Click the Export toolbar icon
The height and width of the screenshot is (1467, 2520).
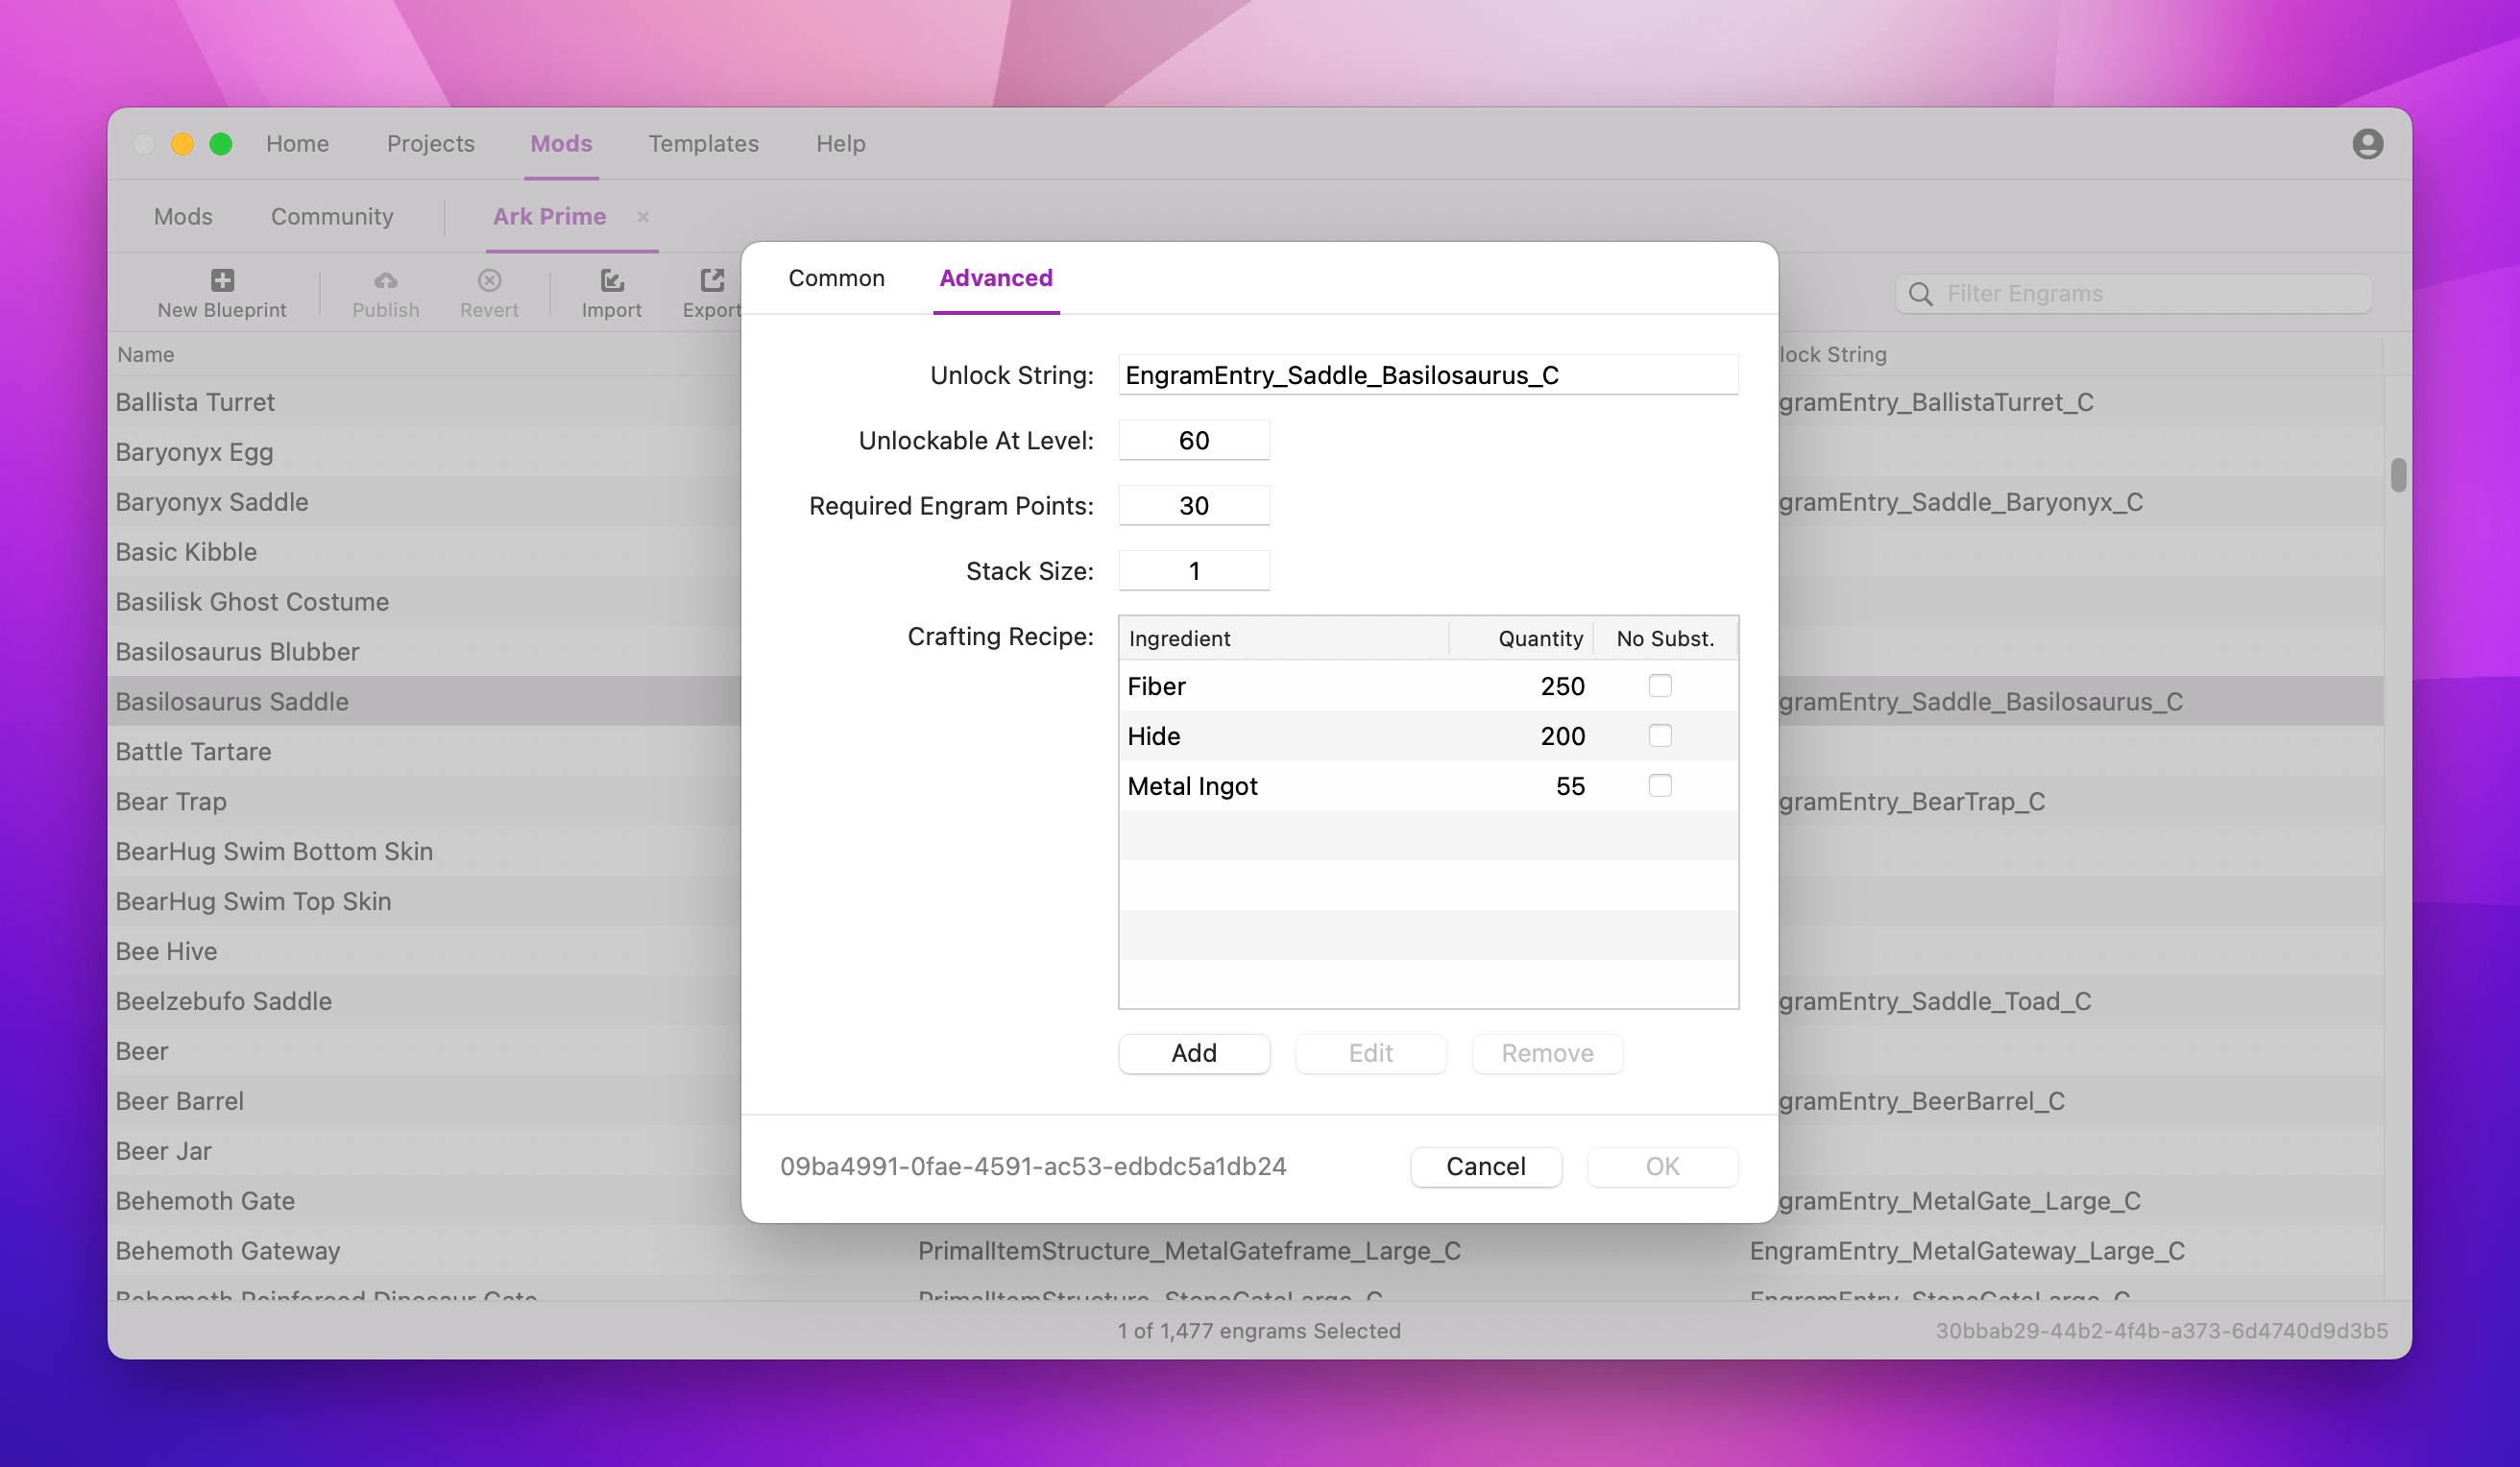pyautogui.click(x=712, y=280)
